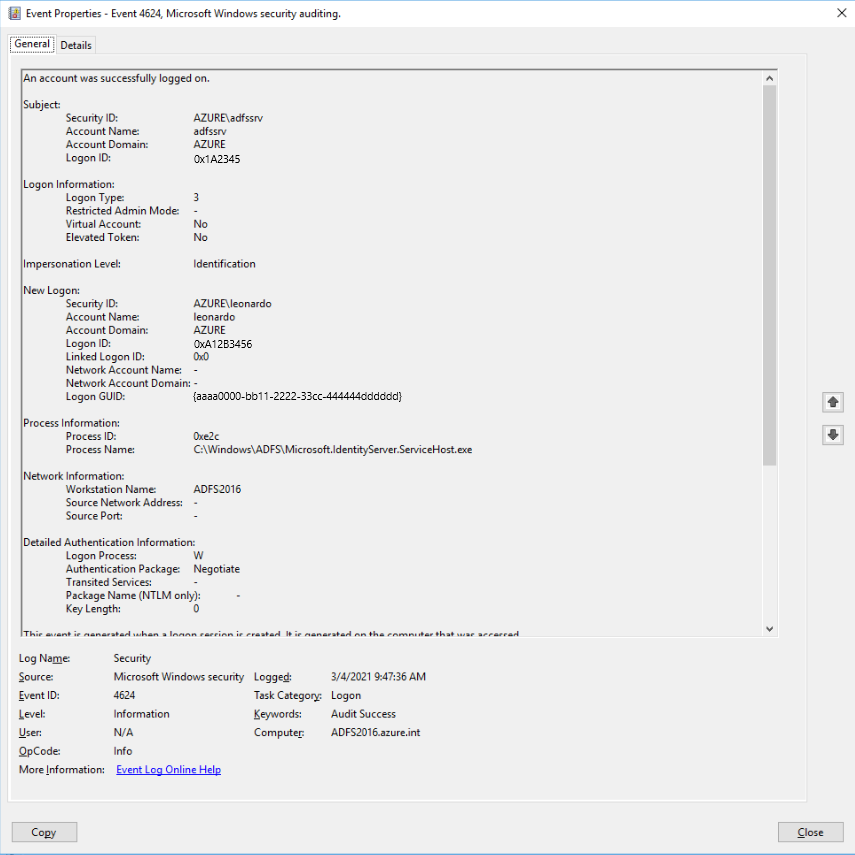
Task: Click the Close button
Action: pos(810,832)
